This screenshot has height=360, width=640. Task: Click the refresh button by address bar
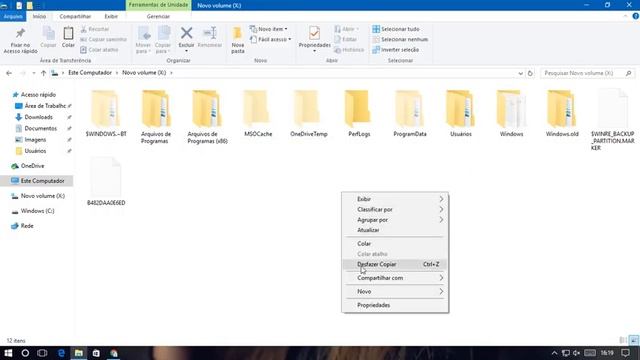point(530,73)
